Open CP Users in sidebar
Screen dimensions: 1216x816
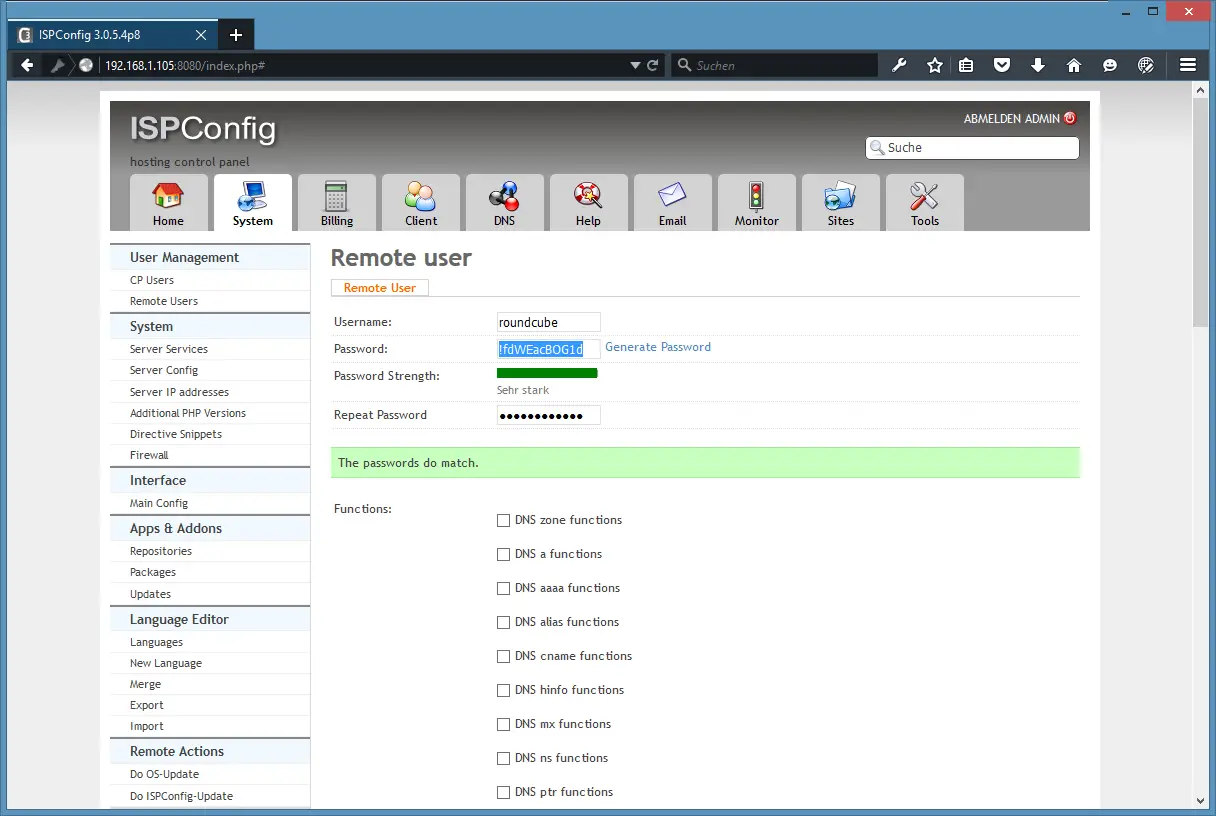pyautogui.click(x=152, y=280)
